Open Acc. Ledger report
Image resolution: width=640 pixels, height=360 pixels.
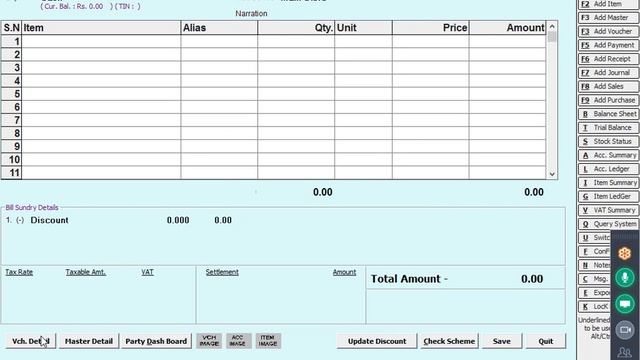click(x=608, y=169)
